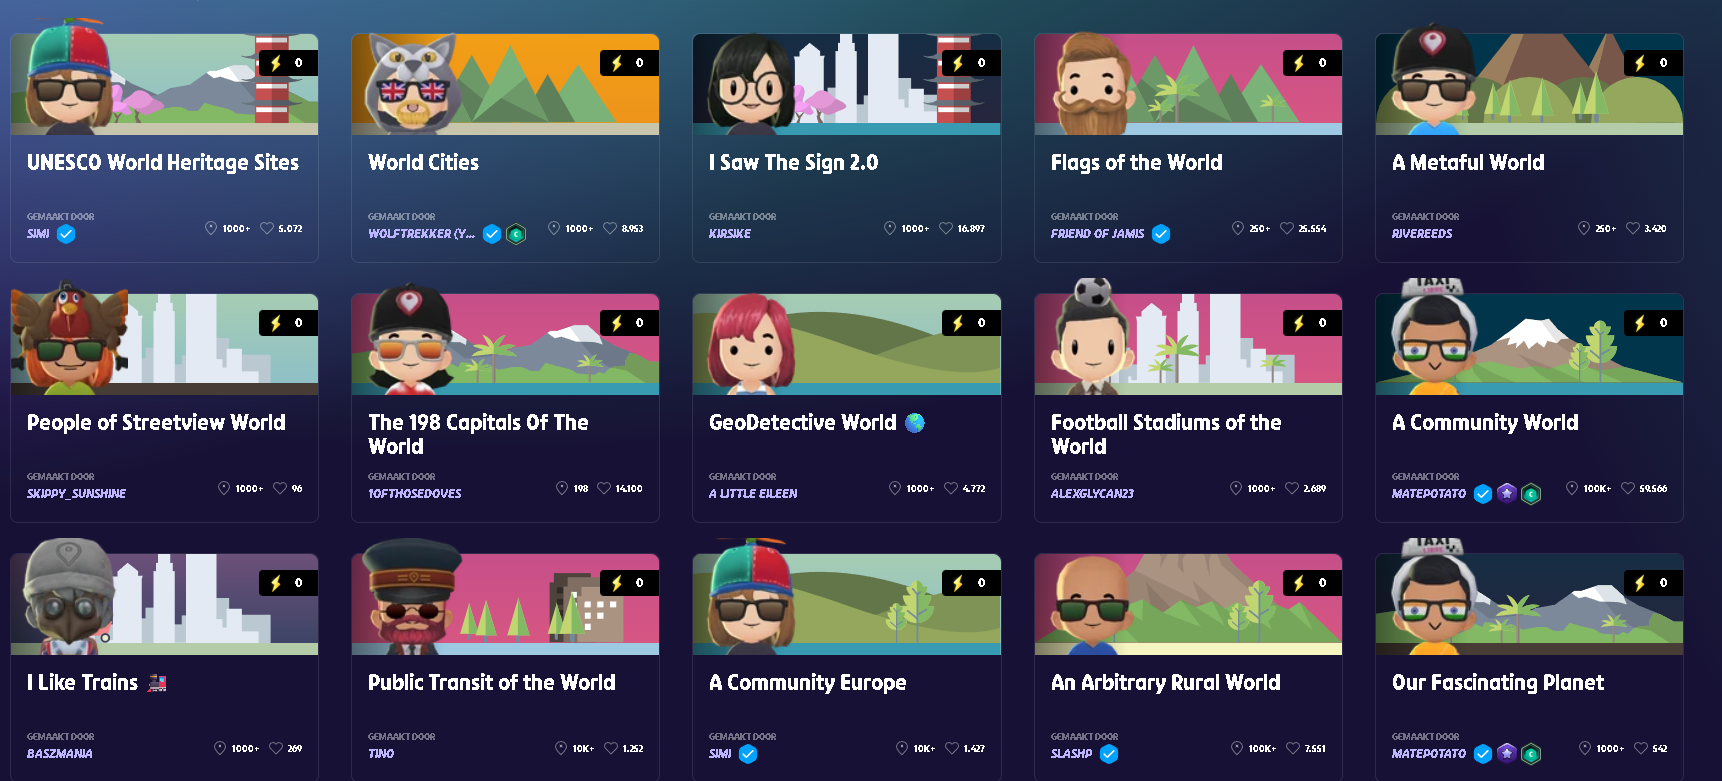This screenshot has width=1722, height=781.
Task: Visit TINO creator profile
Action: point(381,754)
